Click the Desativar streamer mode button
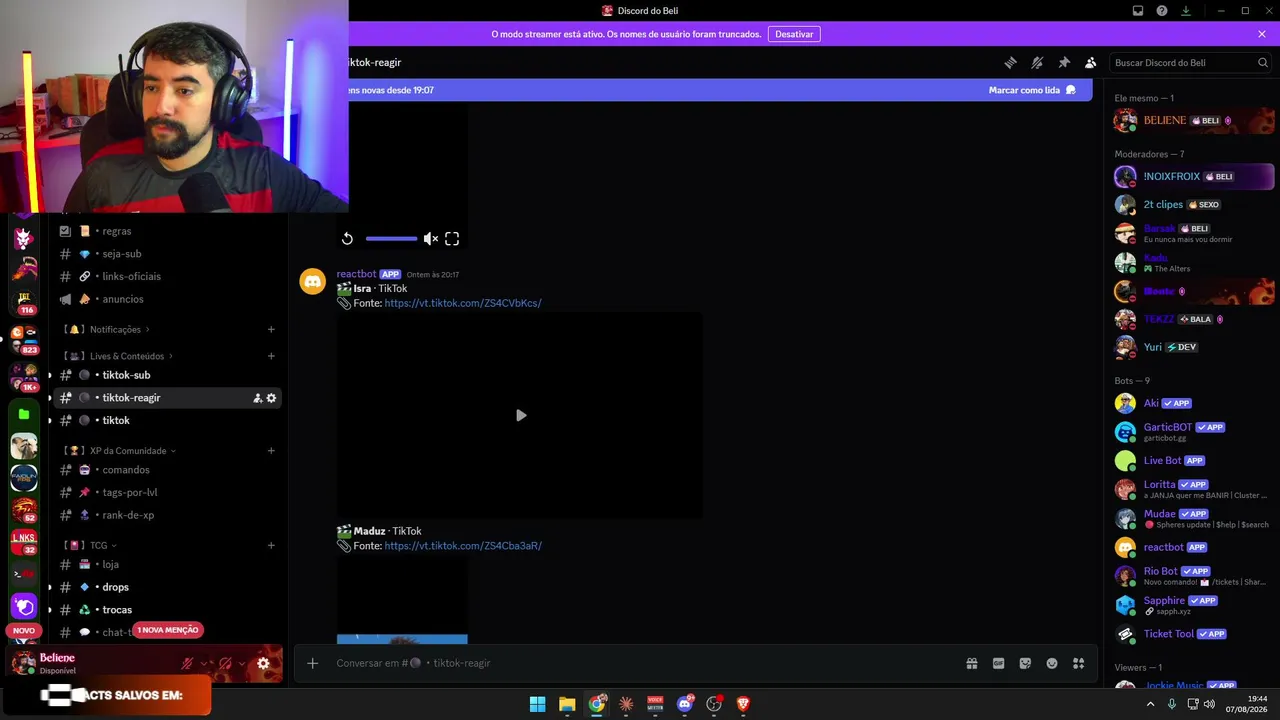1280x720 pixels. 794,34
